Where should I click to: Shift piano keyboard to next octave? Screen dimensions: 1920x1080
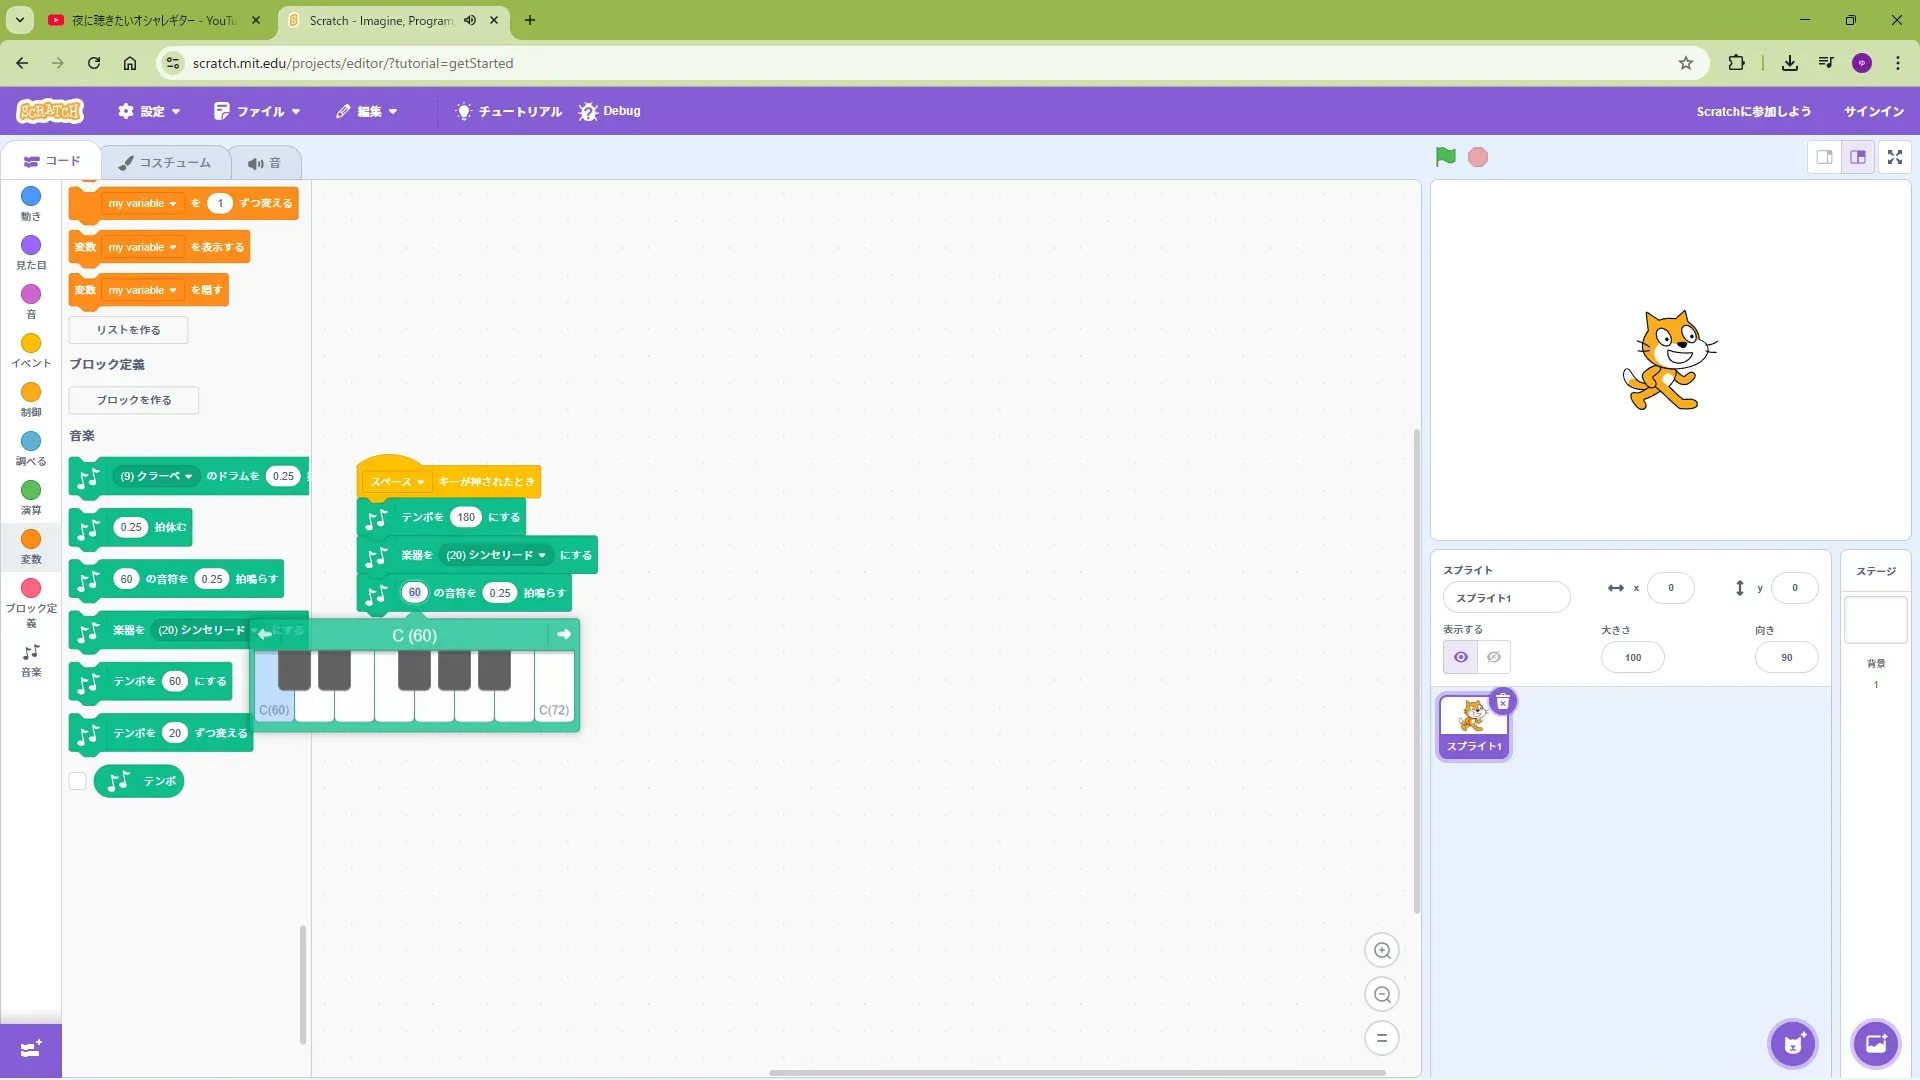click(x=563, y=634)
